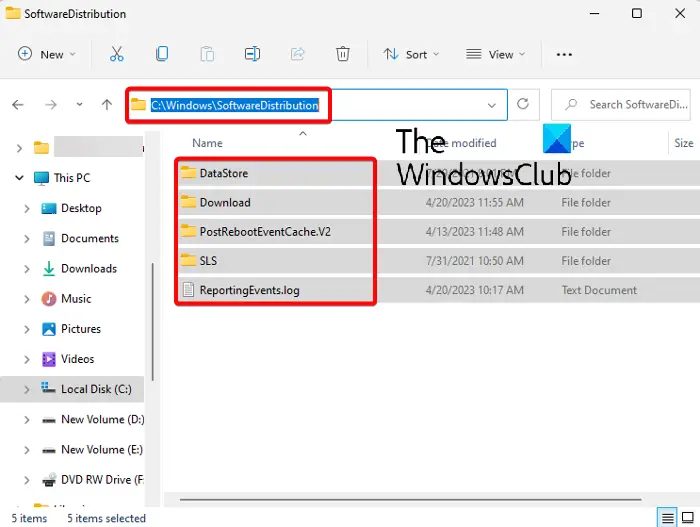Select the PostRebootEventCache.V2 folder

(265, 232)
